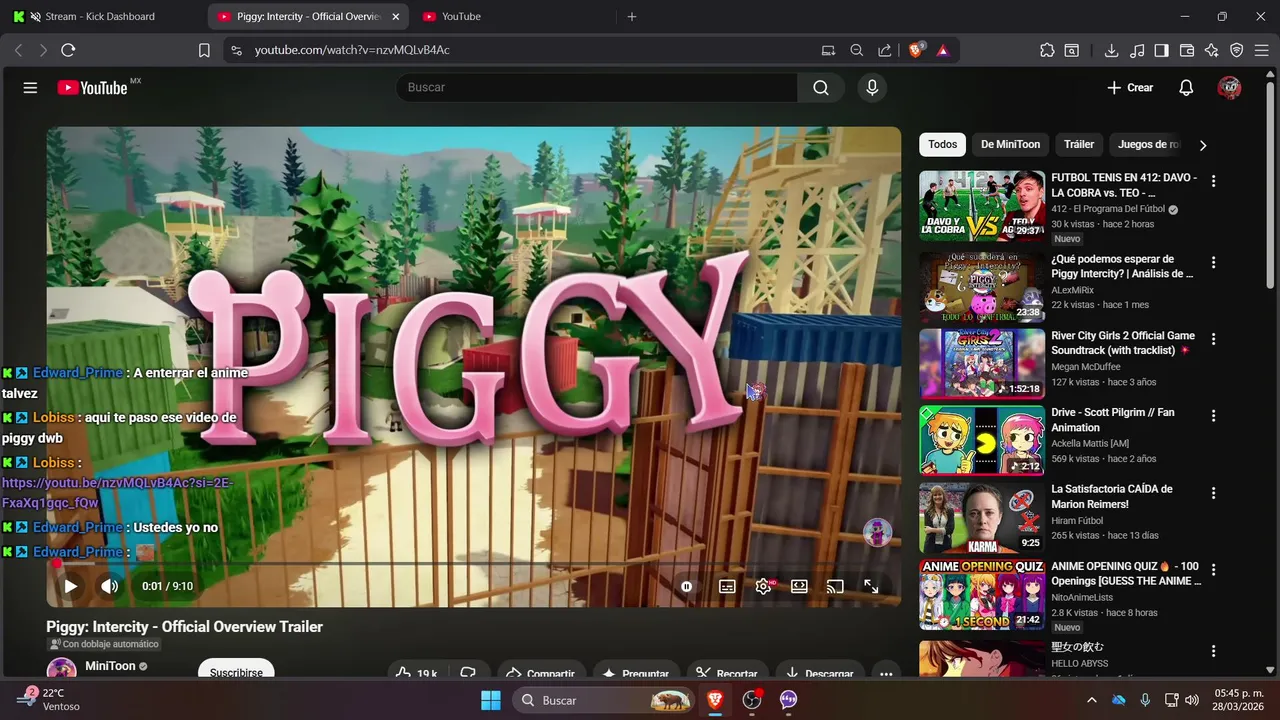Show hidden system tray icons
Screen dimensions: 1280x720
(x=1091, y=700)
